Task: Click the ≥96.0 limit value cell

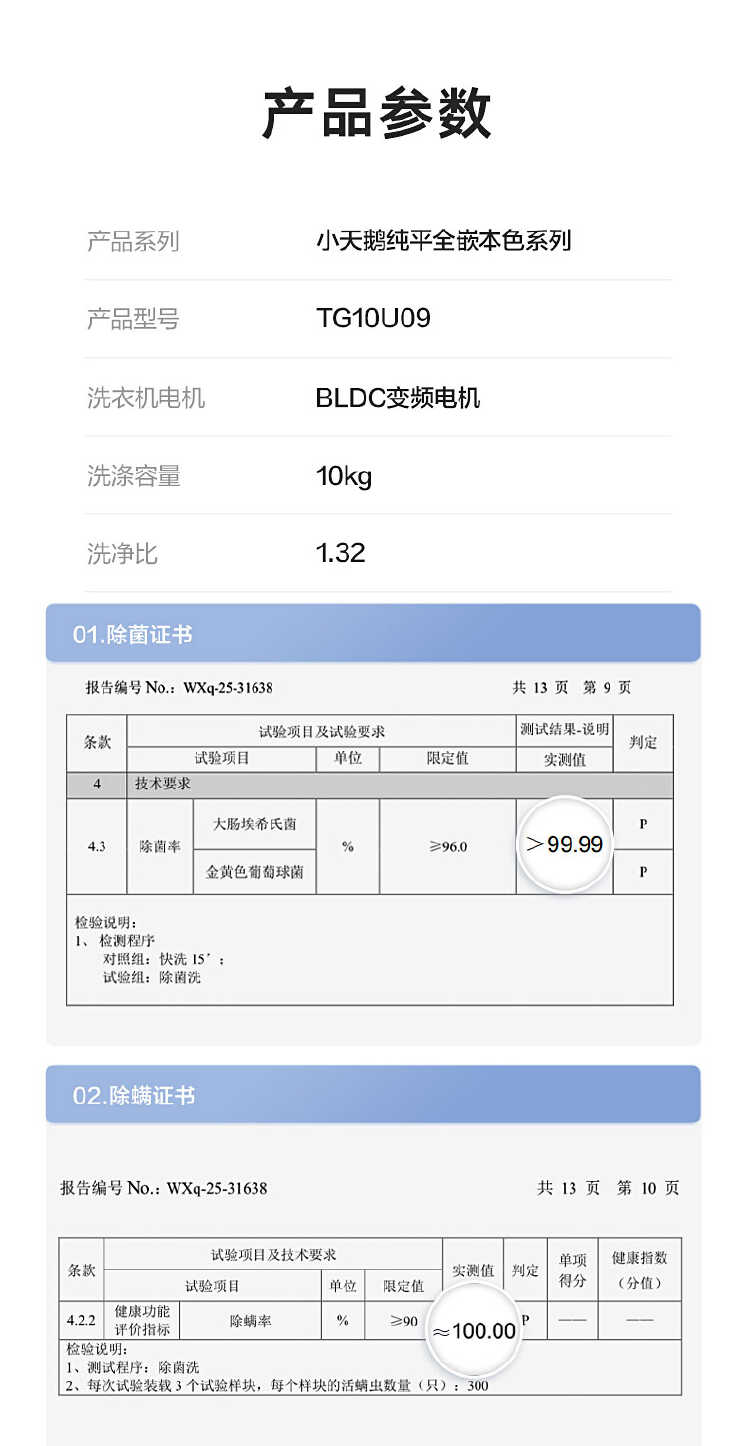Action: click(447, 847)
